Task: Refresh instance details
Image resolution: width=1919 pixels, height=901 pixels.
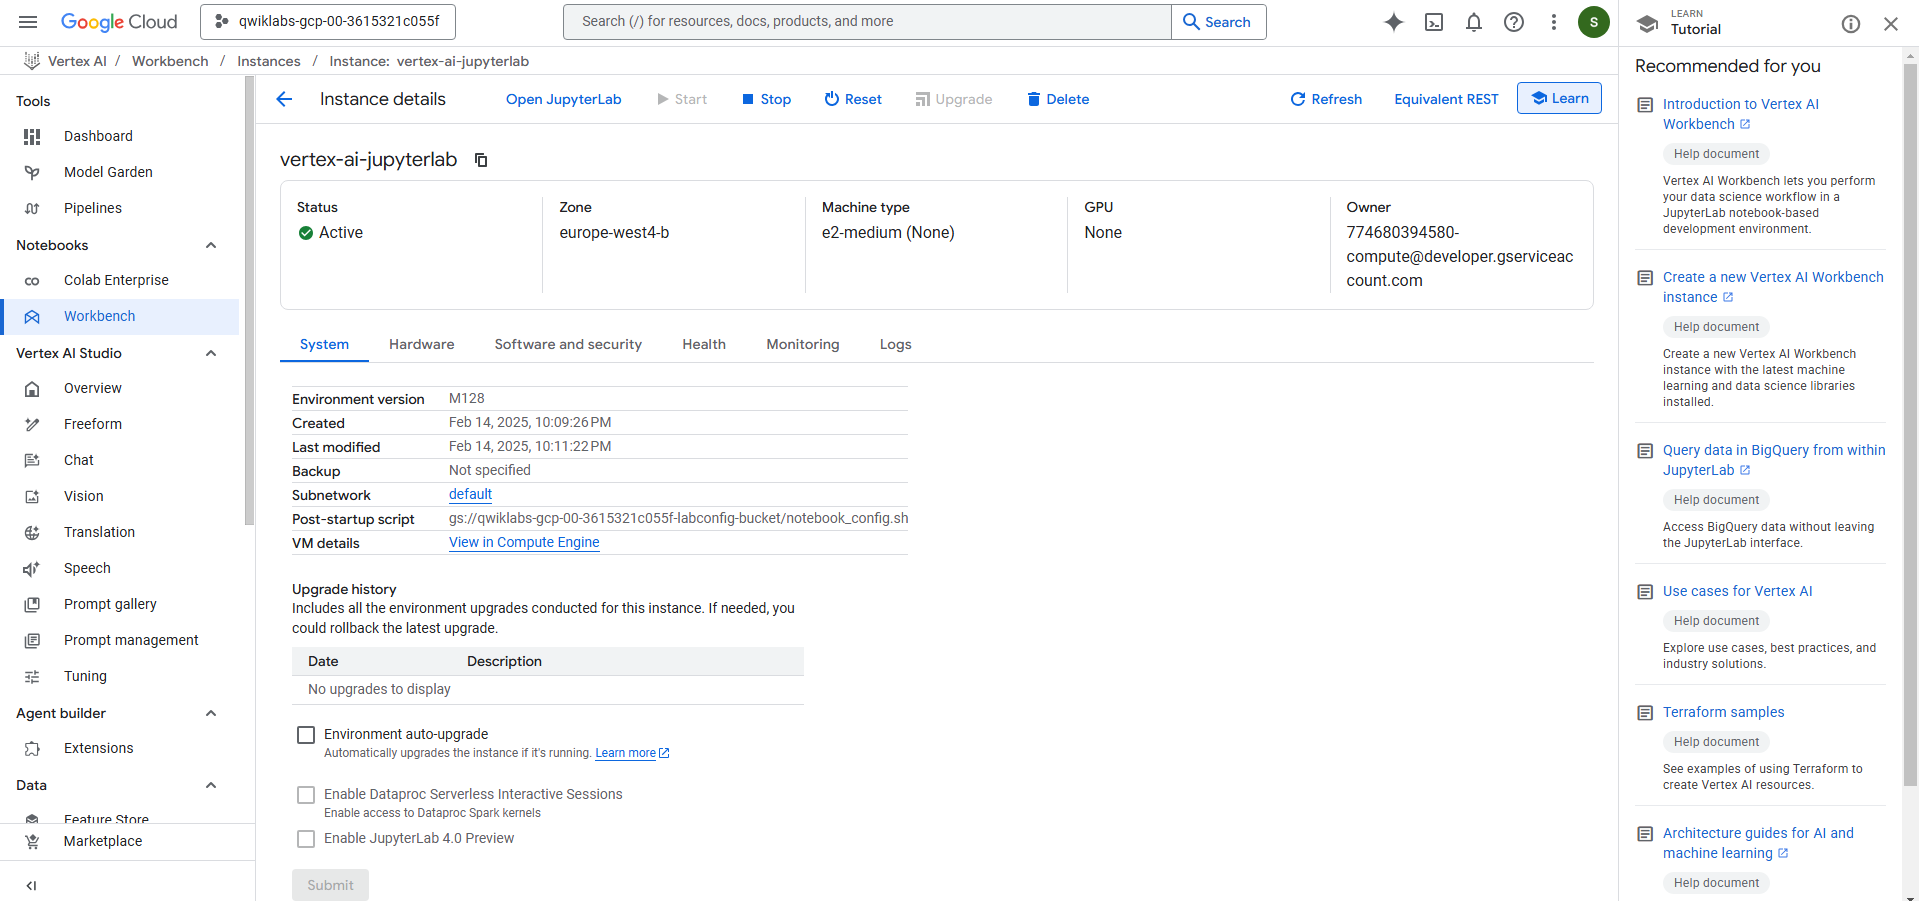Action: (1326, 99)
